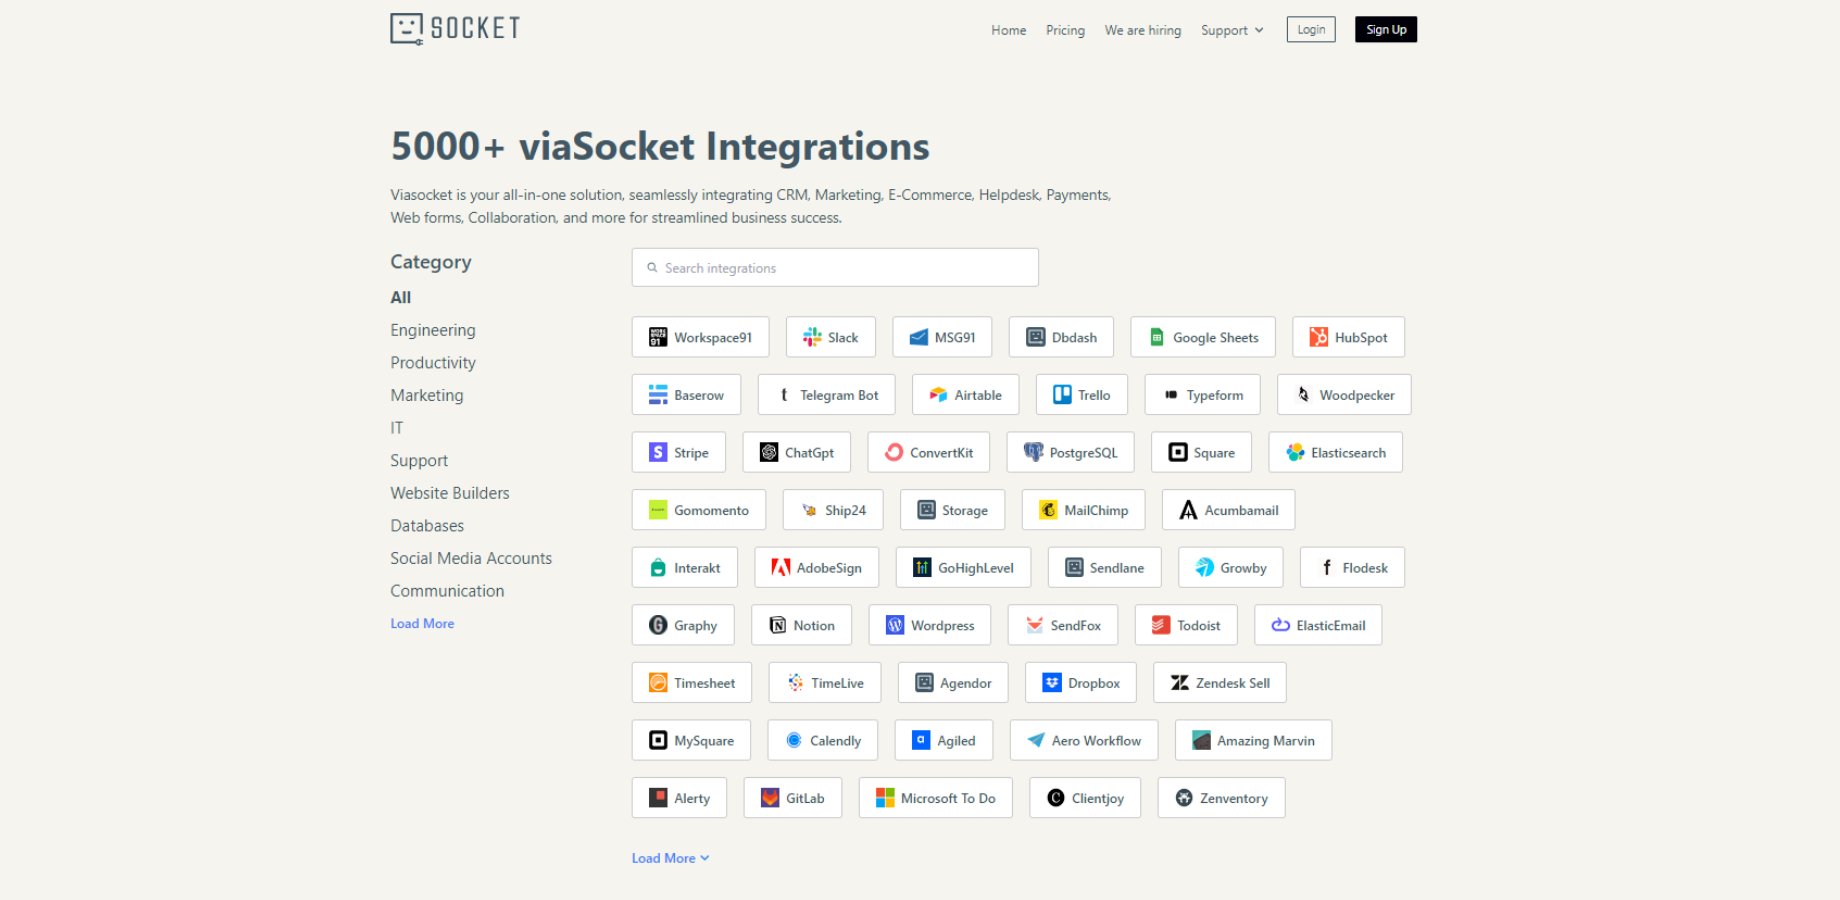Click the Login button
Screen dimensions: 1840x900
pos(1310,30)
